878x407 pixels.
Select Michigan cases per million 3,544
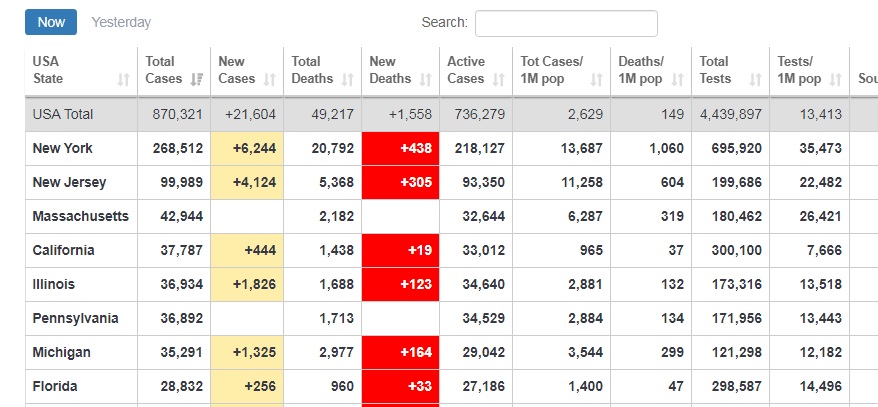click(586, 353)
